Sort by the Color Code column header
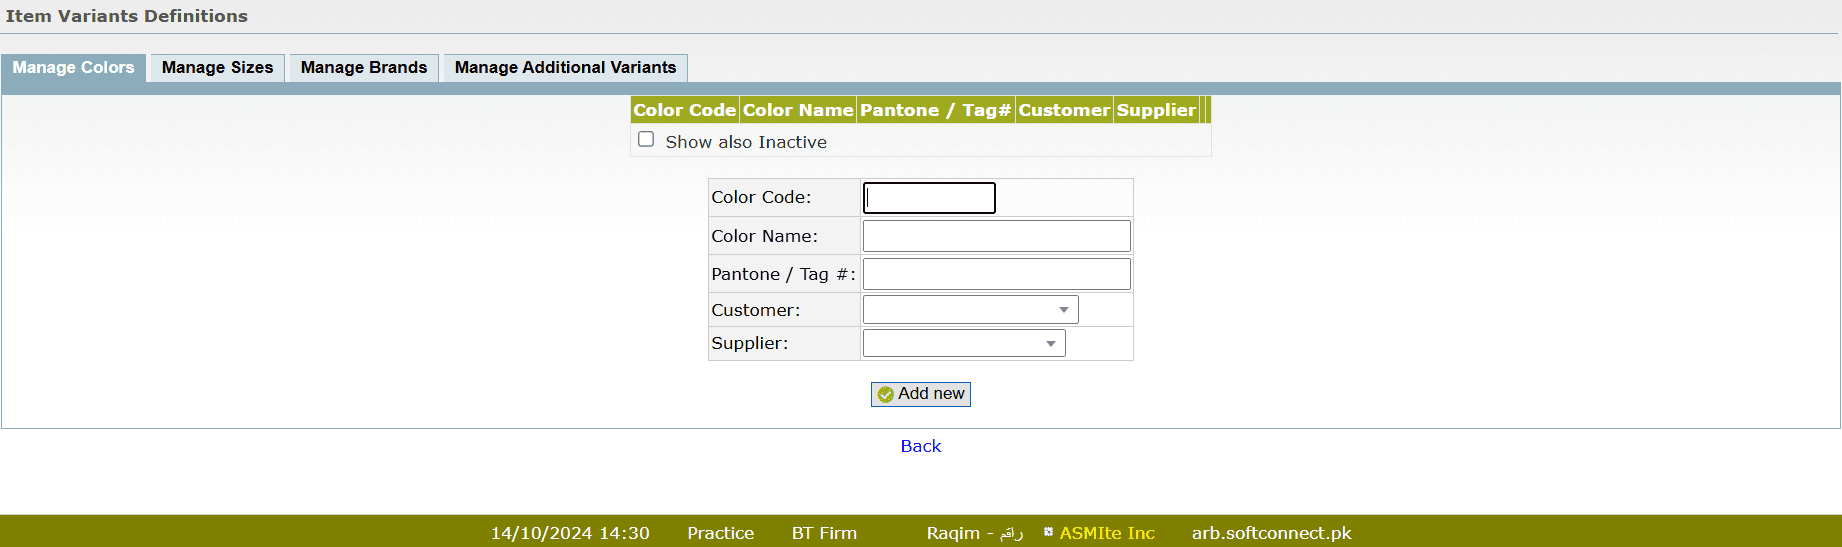The height and width of the screenshot is (547, 1842). click(685, 110)
